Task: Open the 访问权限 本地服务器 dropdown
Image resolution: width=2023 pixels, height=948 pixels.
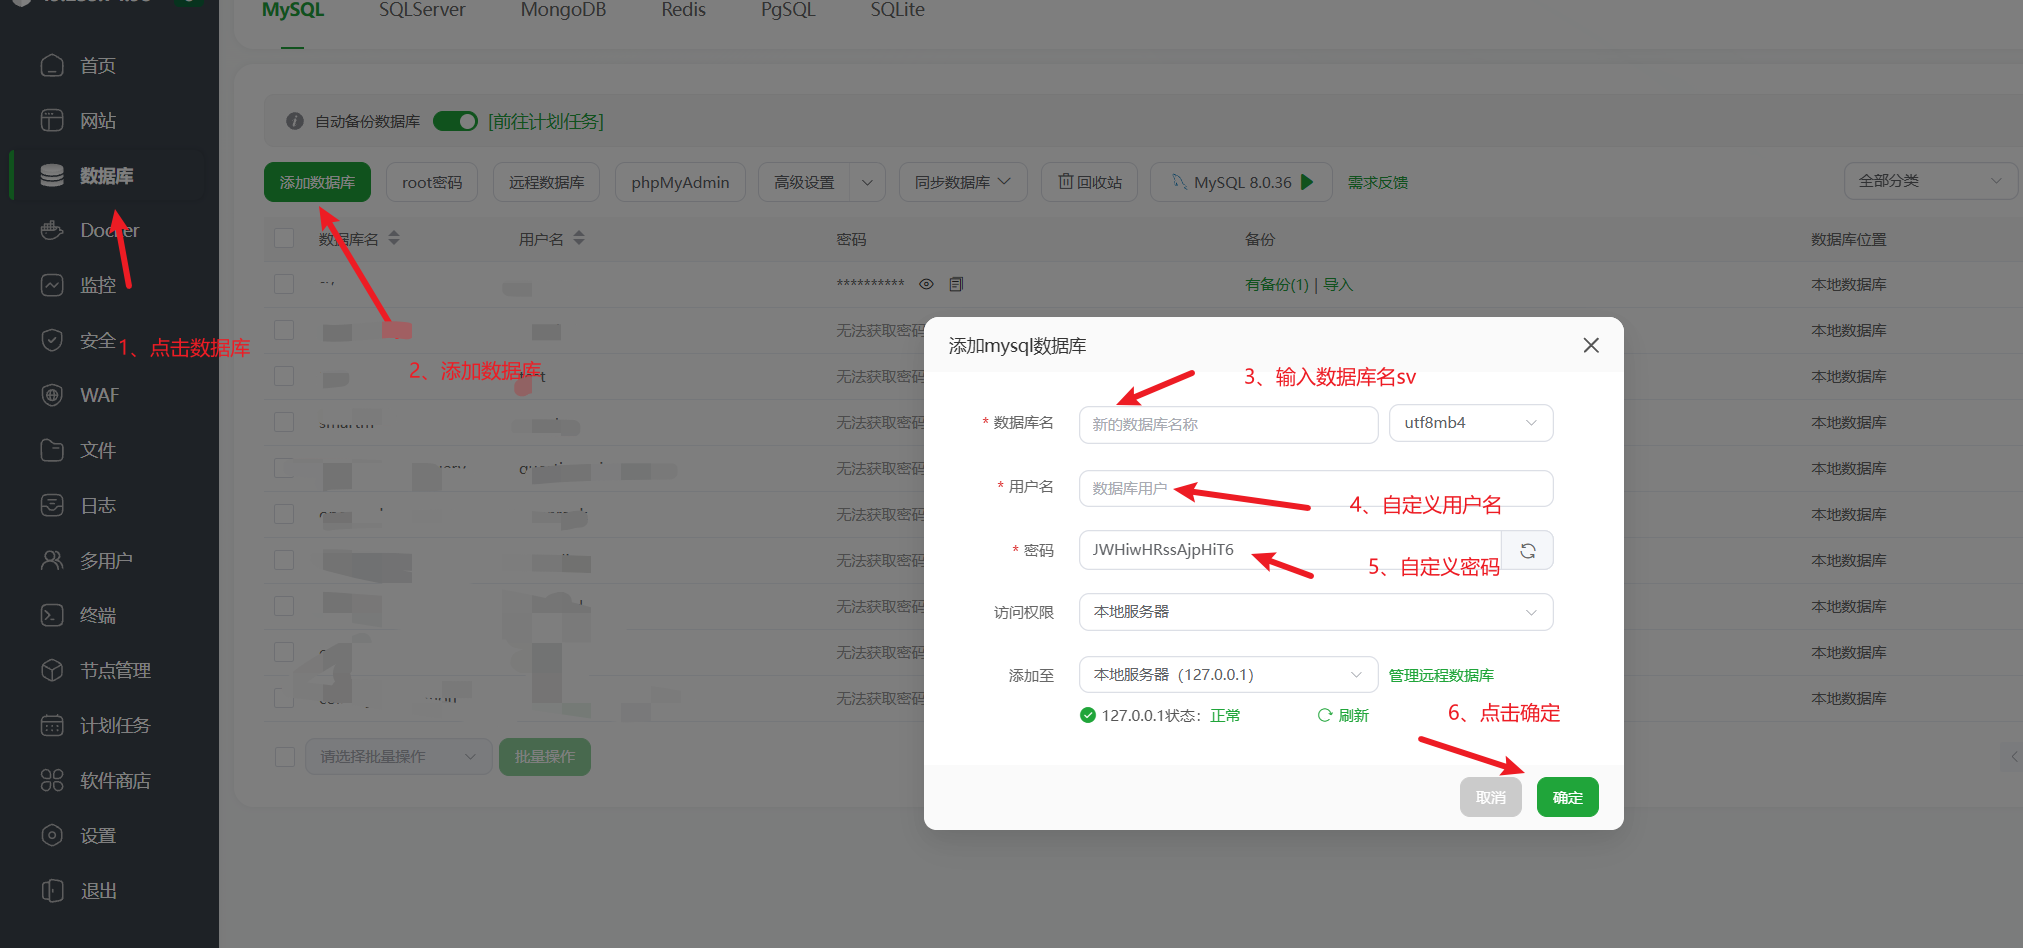Action: (1316, 612)
